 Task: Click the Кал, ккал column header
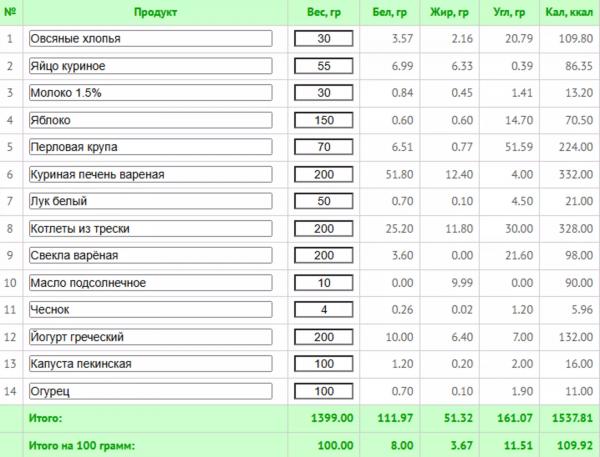tap(569, 12)
